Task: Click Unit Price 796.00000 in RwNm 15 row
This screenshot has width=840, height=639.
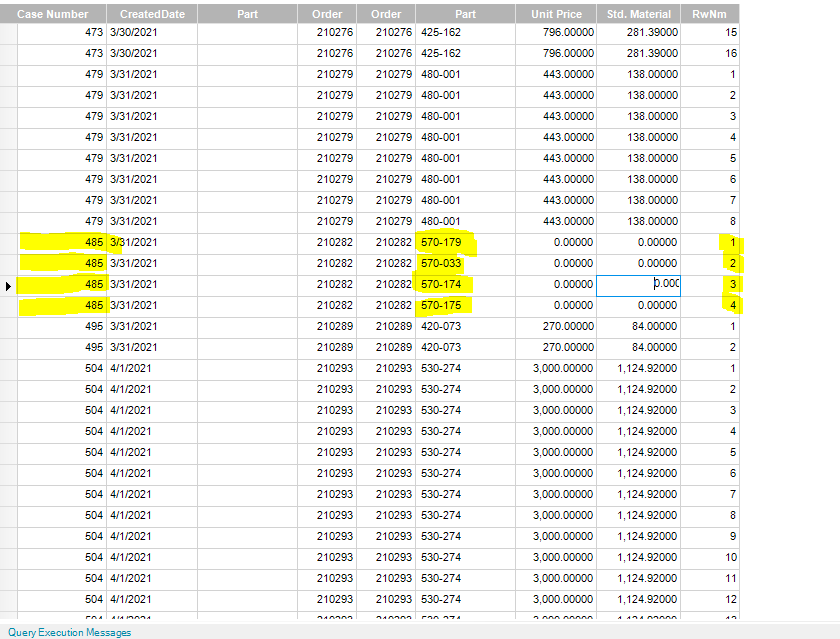Action: click(x=556, y=33)
